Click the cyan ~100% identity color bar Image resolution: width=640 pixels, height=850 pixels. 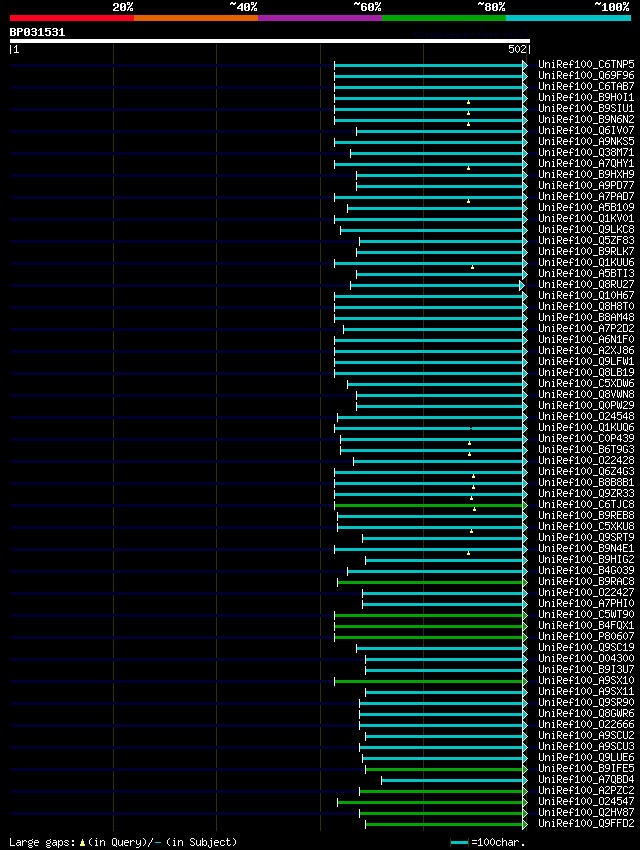point(568,18)
